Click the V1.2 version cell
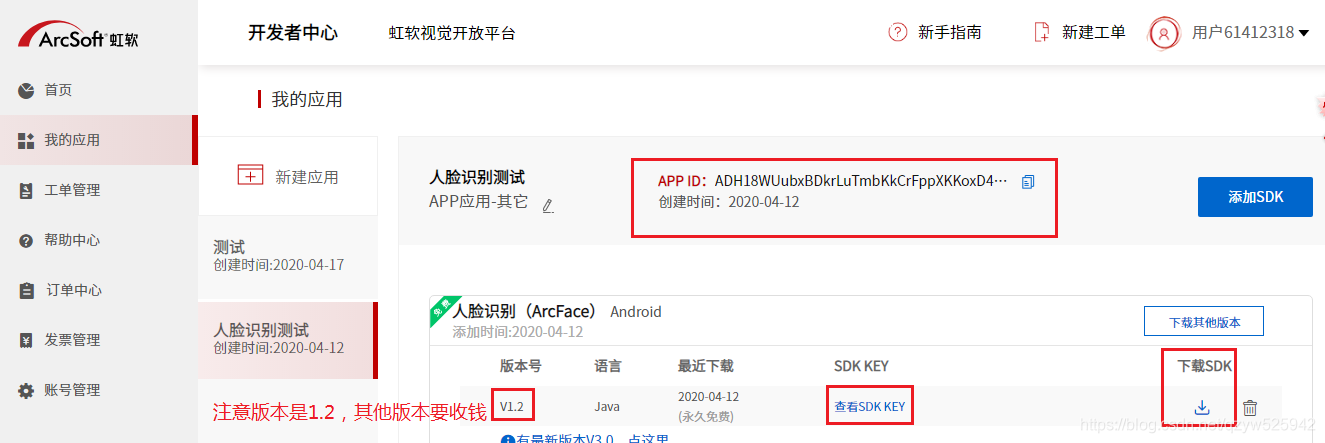 coord(512,406)
